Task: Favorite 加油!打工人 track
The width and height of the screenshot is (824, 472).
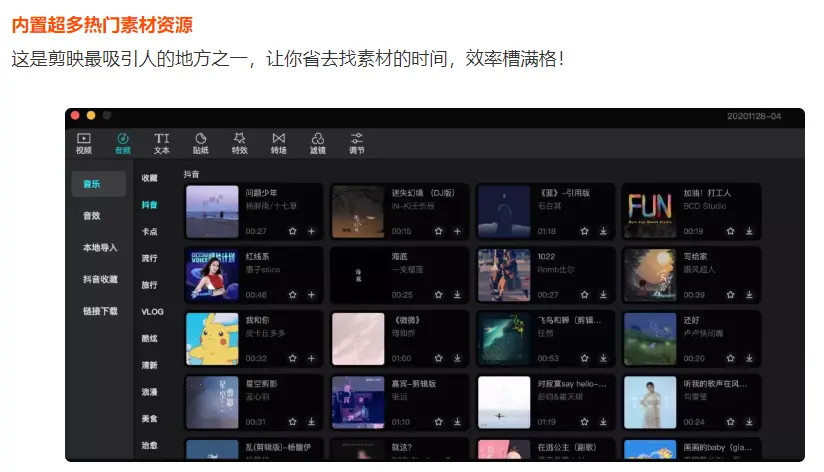Action: pyautogui.click(x=730, y=231)
